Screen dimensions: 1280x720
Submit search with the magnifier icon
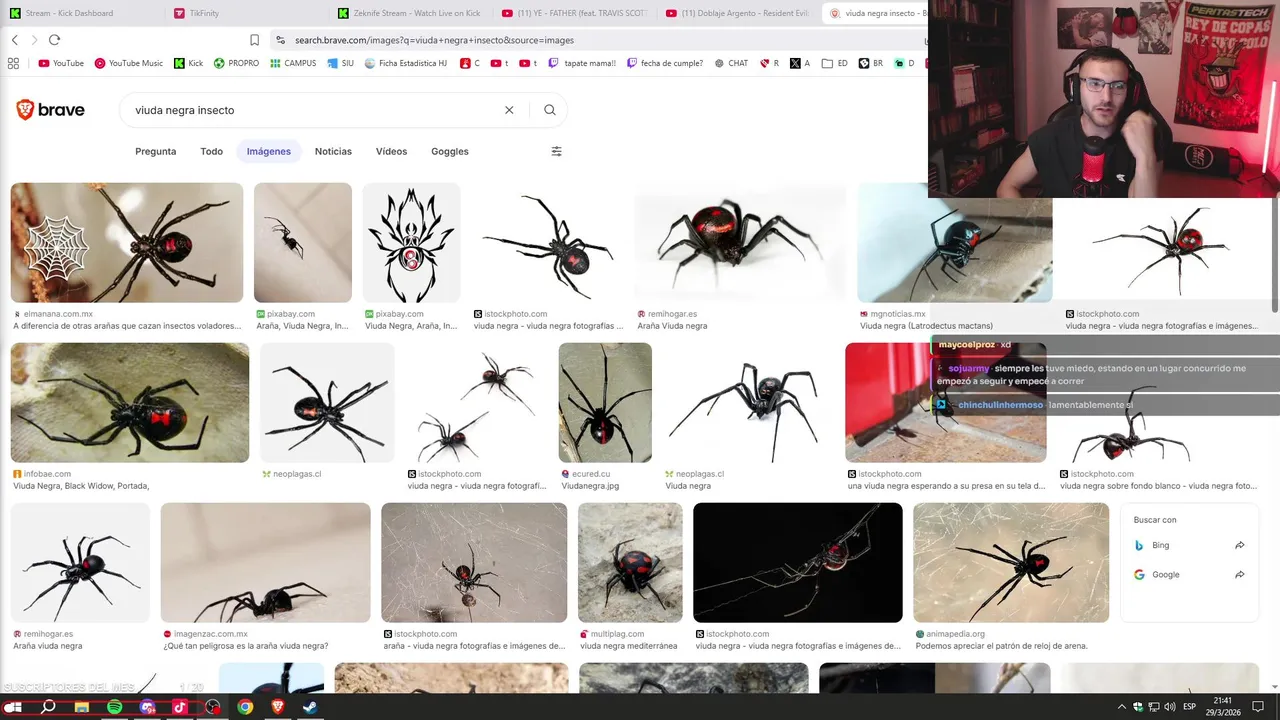pyautogui.click(x=550, y=110)
